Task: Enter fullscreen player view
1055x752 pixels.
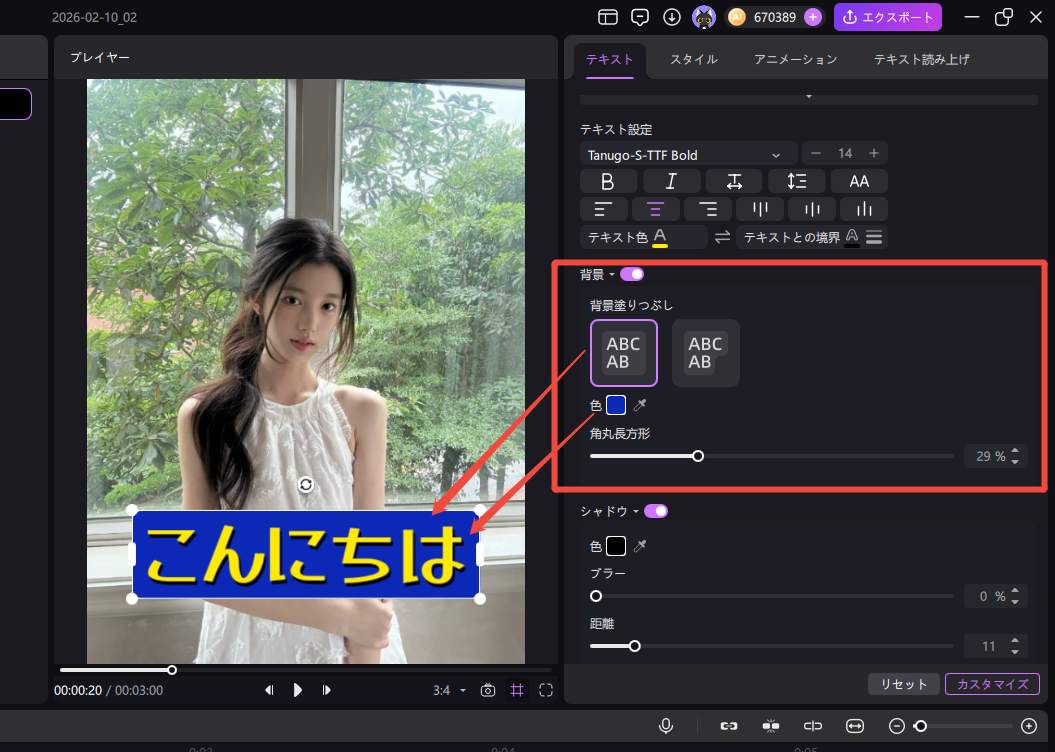Action: [x=546, y=690]
